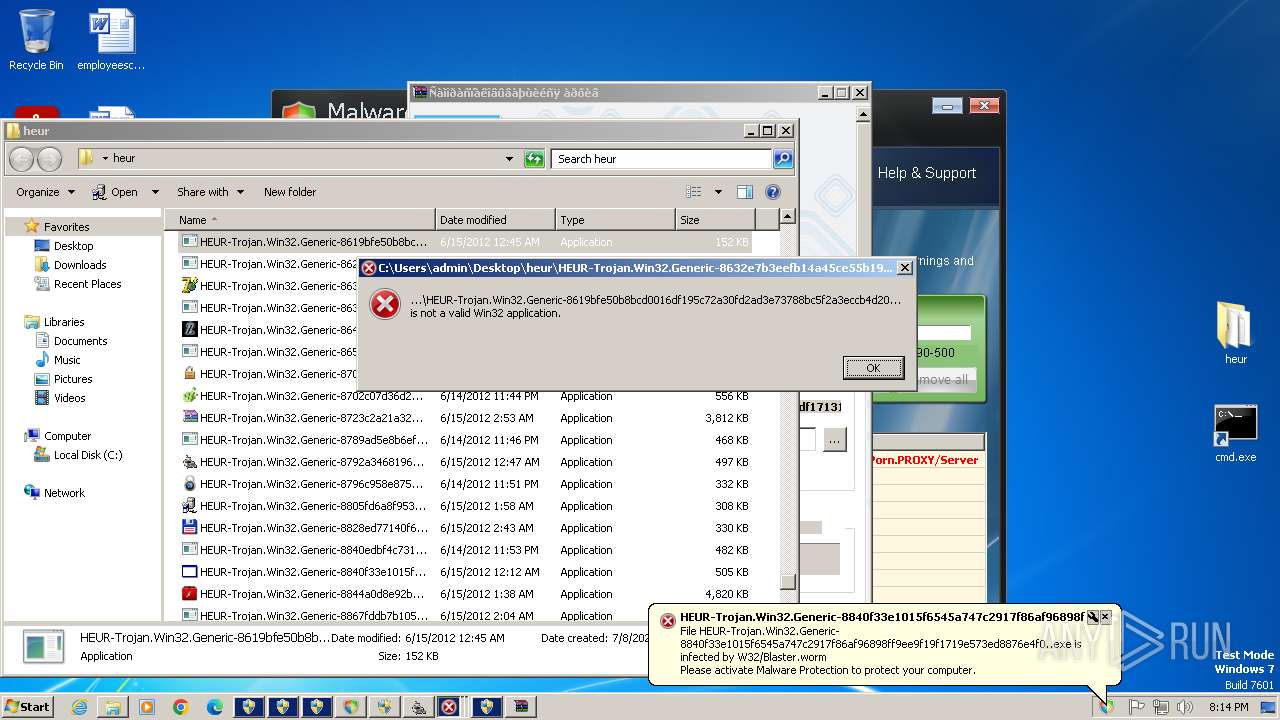Viewport: 1280px width, 720px height.
Task: Click the file list scrollbar up arrow
Action: [788, 217]
